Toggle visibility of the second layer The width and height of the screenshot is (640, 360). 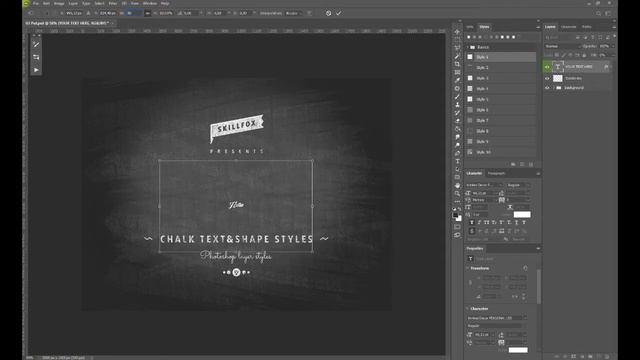pos(547,78)
